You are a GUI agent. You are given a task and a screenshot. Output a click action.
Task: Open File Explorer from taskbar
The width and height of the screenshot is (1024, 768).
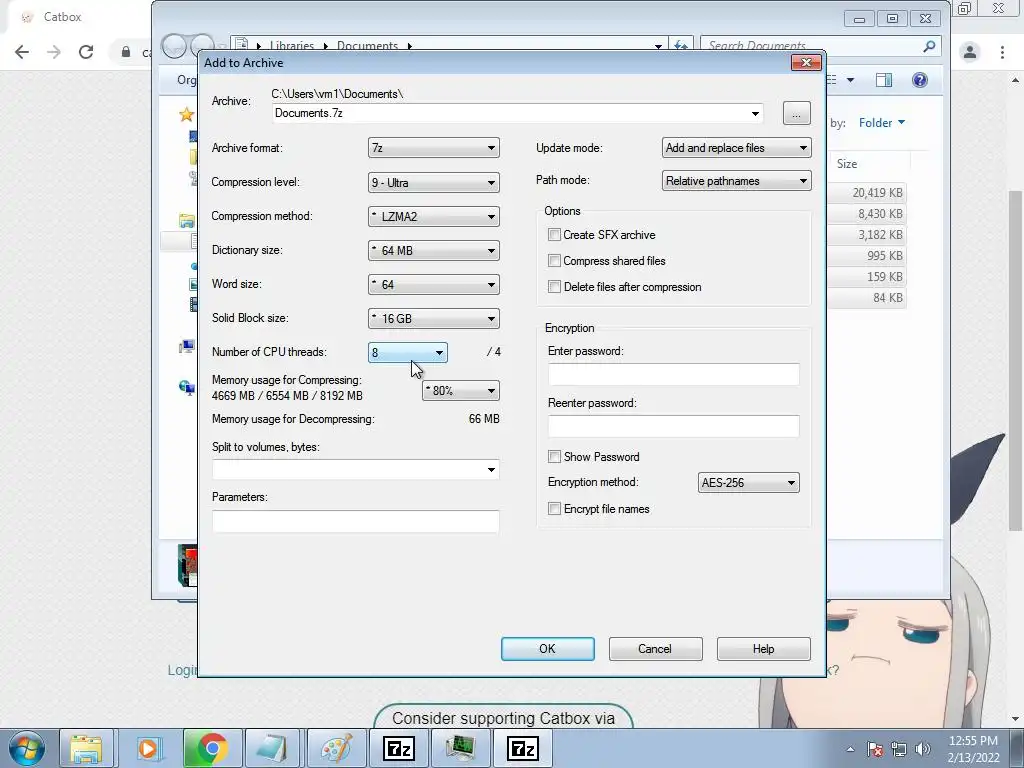point(86,748)
